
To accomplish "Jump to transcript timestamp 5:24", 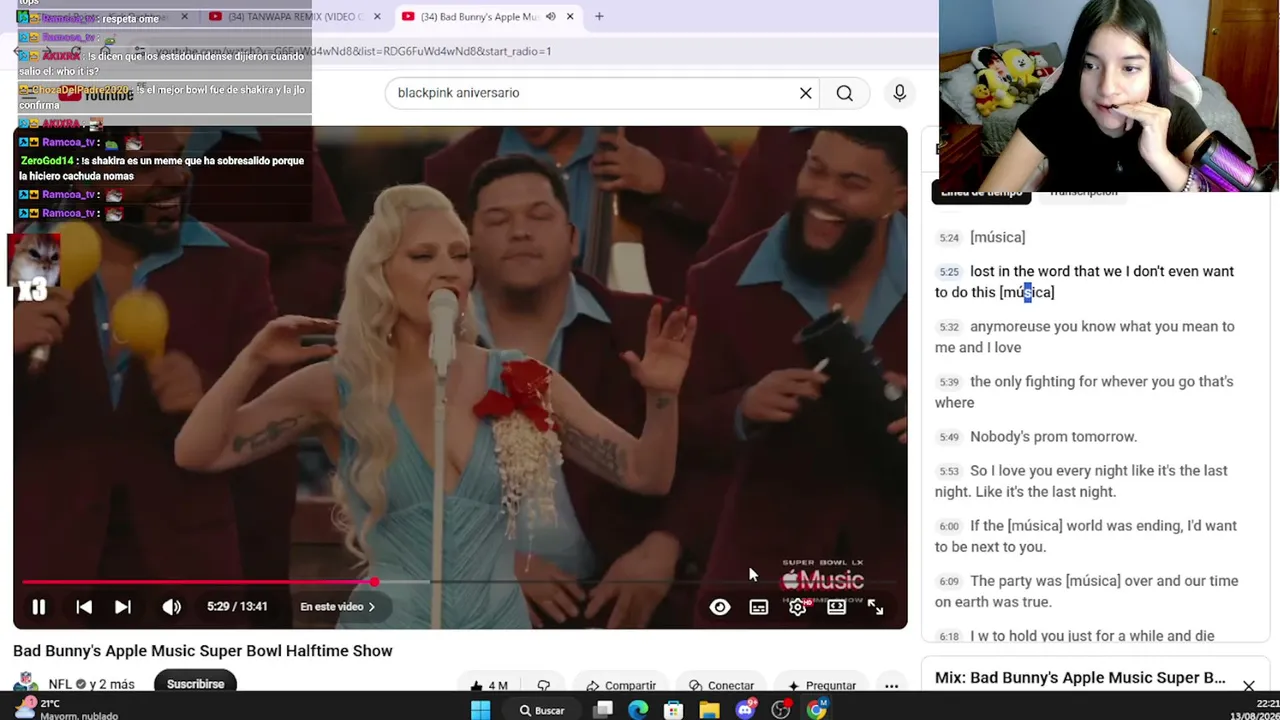I will click(x=949, y=238).
